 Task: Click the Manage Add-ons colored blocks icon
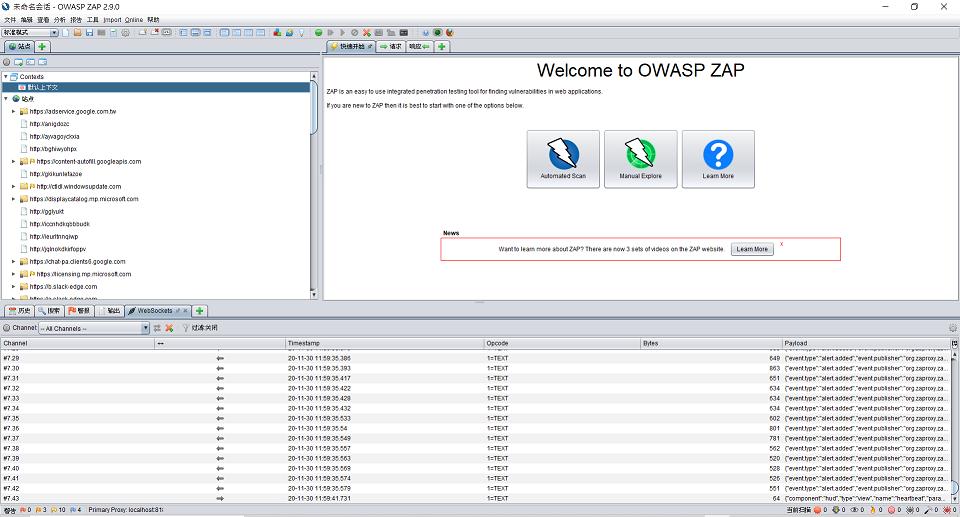(x=277, y=32)
